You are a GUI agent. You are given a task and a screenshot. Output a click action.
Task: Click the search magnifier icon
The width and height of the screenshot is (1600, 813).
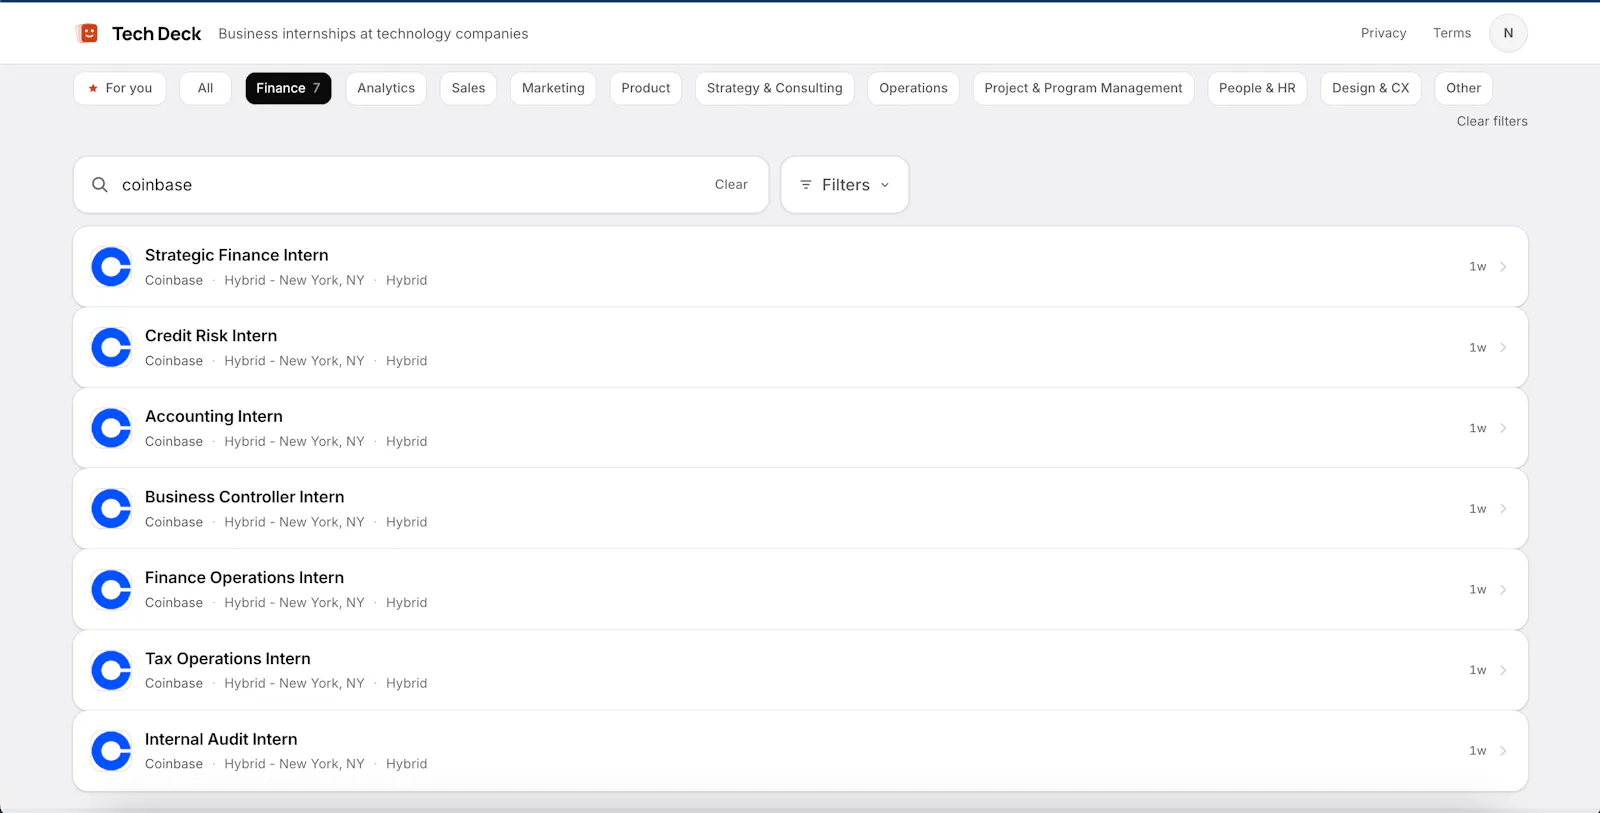pos(100,185)
